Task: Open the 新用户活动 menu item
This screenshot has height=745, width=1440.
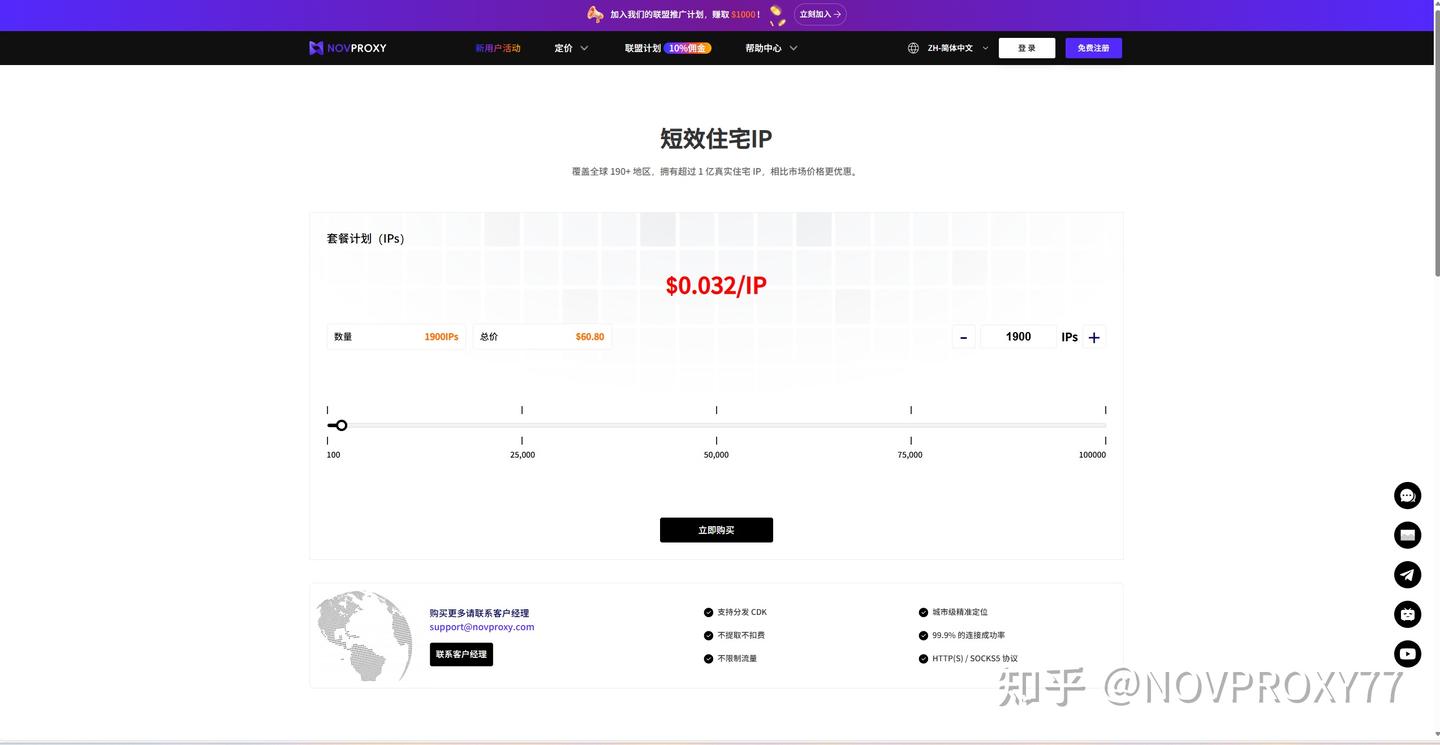Action: pos(498,47)
